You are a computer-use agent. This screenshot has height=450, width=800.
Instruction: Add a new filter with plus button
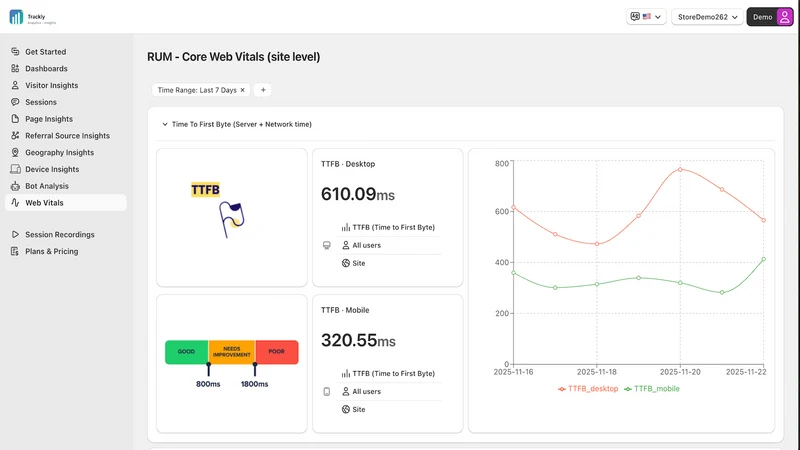(263, 90)
